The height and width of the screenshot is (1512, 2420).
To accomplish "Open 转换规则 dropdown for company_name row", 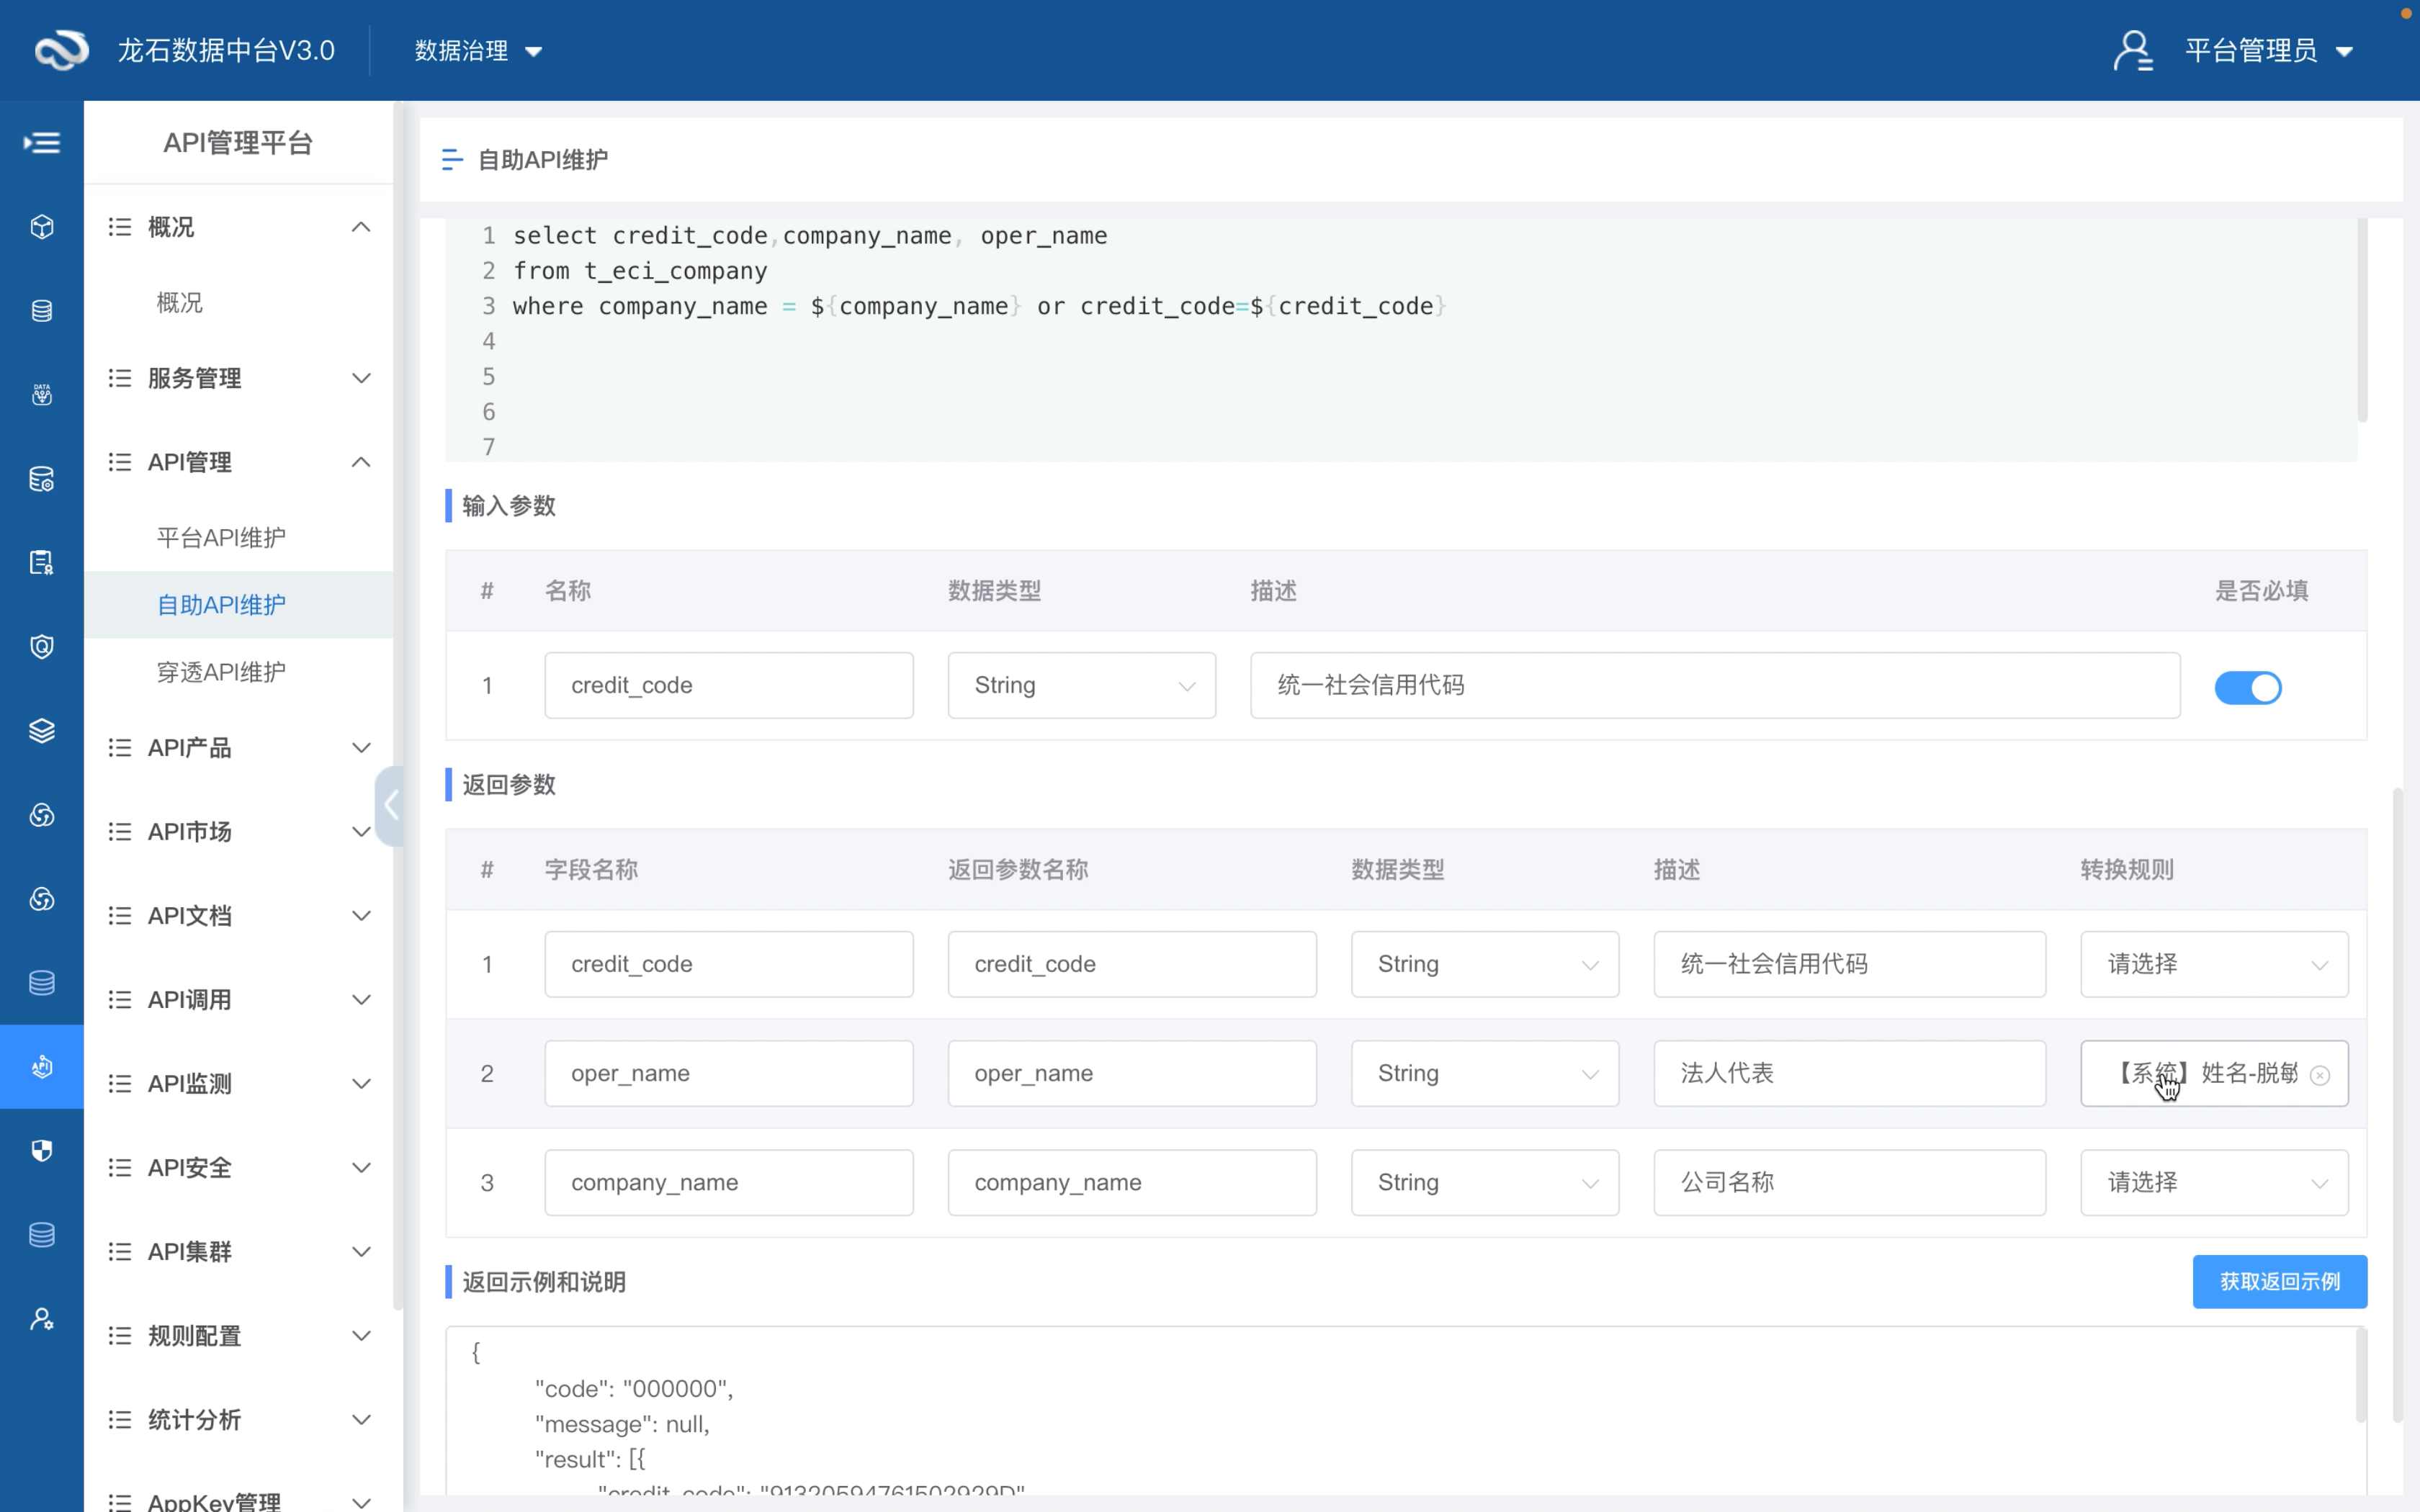I will tap(2213, 1183).
